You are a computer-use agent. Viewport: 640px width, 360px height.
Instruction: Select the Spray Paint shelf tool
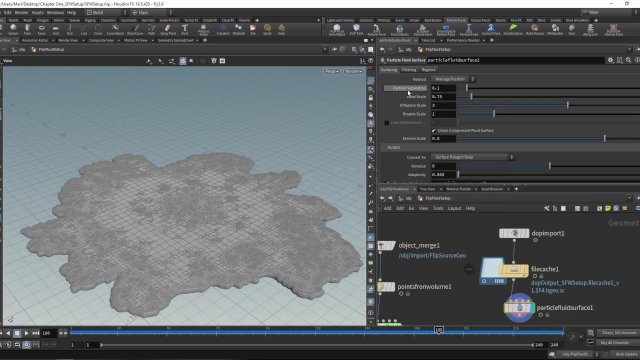pyautogui.click(x=168, y=29)
